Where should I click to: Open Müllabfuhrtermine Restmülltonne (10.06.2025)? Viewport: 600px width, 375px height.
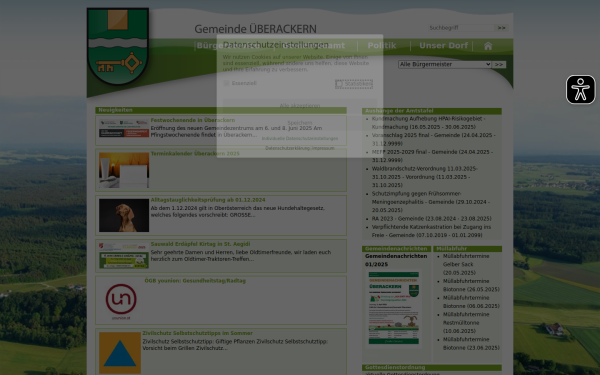tap(466, 323)
